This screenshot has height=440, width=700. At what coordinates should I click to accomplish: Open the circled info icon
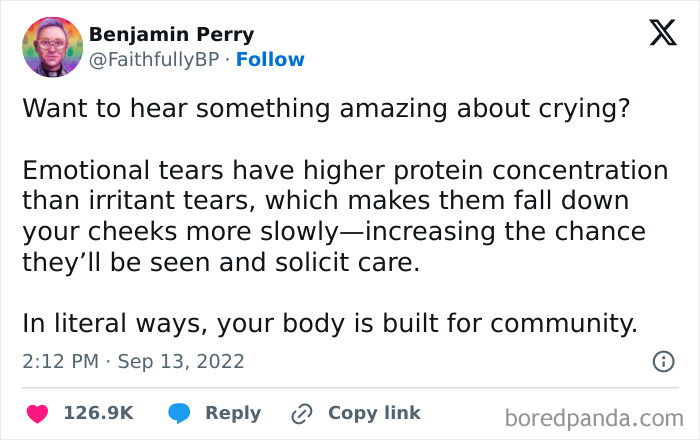663,361
